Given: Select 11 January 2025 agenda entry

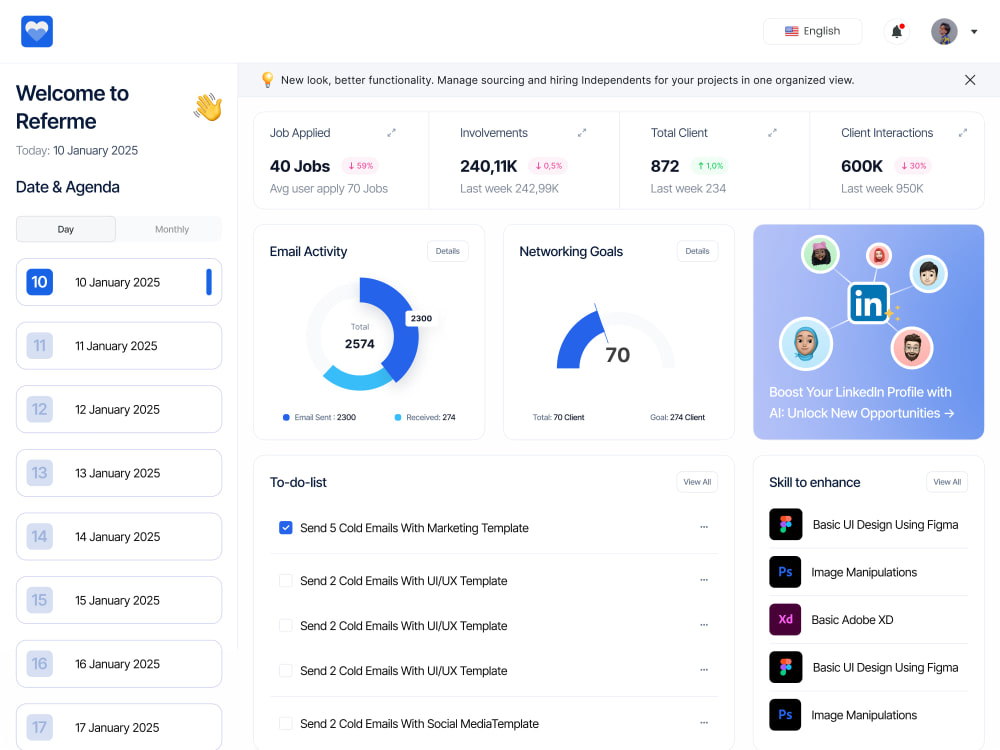Looking at the screenshot, I should [119, 346].
